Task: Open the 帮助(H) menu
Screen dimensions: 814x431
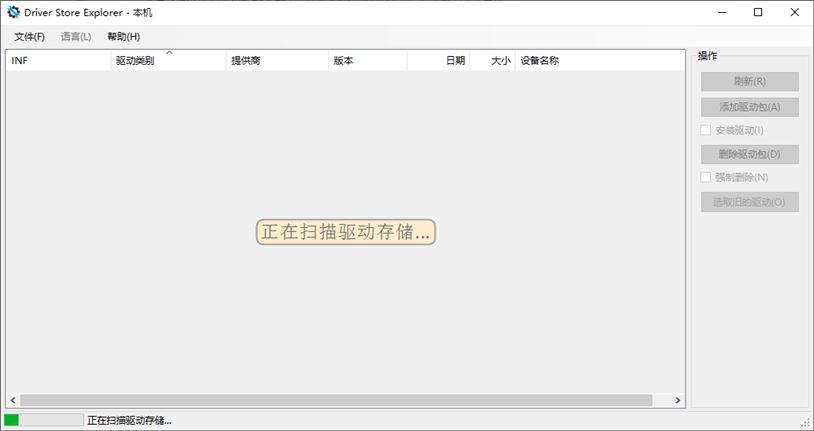Action: point(123,37)
